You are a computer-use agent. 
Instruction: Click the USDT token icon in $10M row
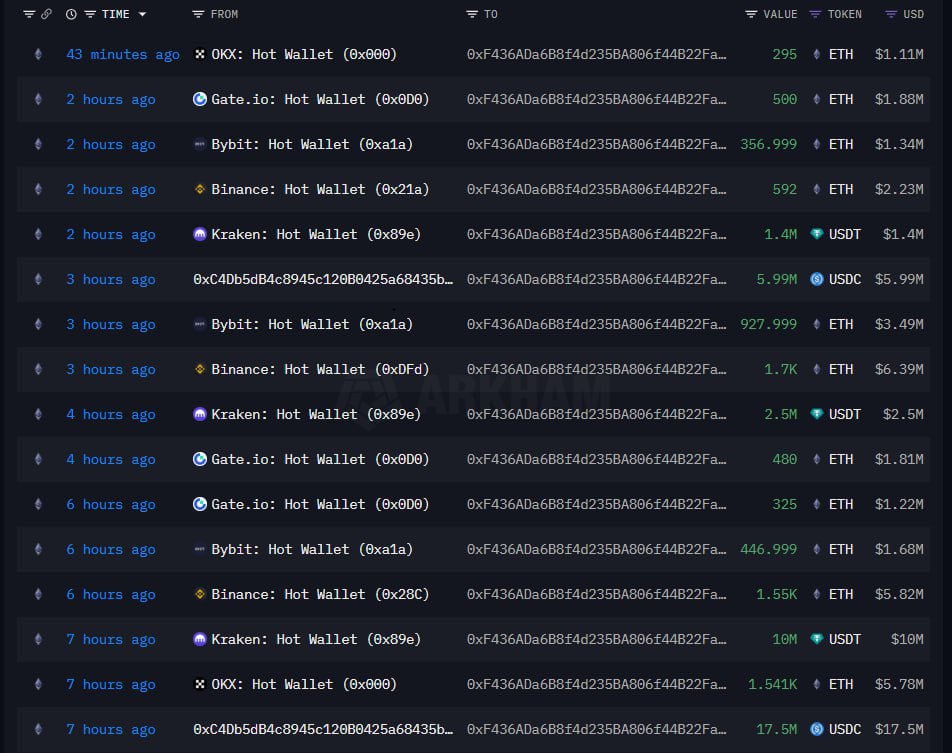coord(817,639)
